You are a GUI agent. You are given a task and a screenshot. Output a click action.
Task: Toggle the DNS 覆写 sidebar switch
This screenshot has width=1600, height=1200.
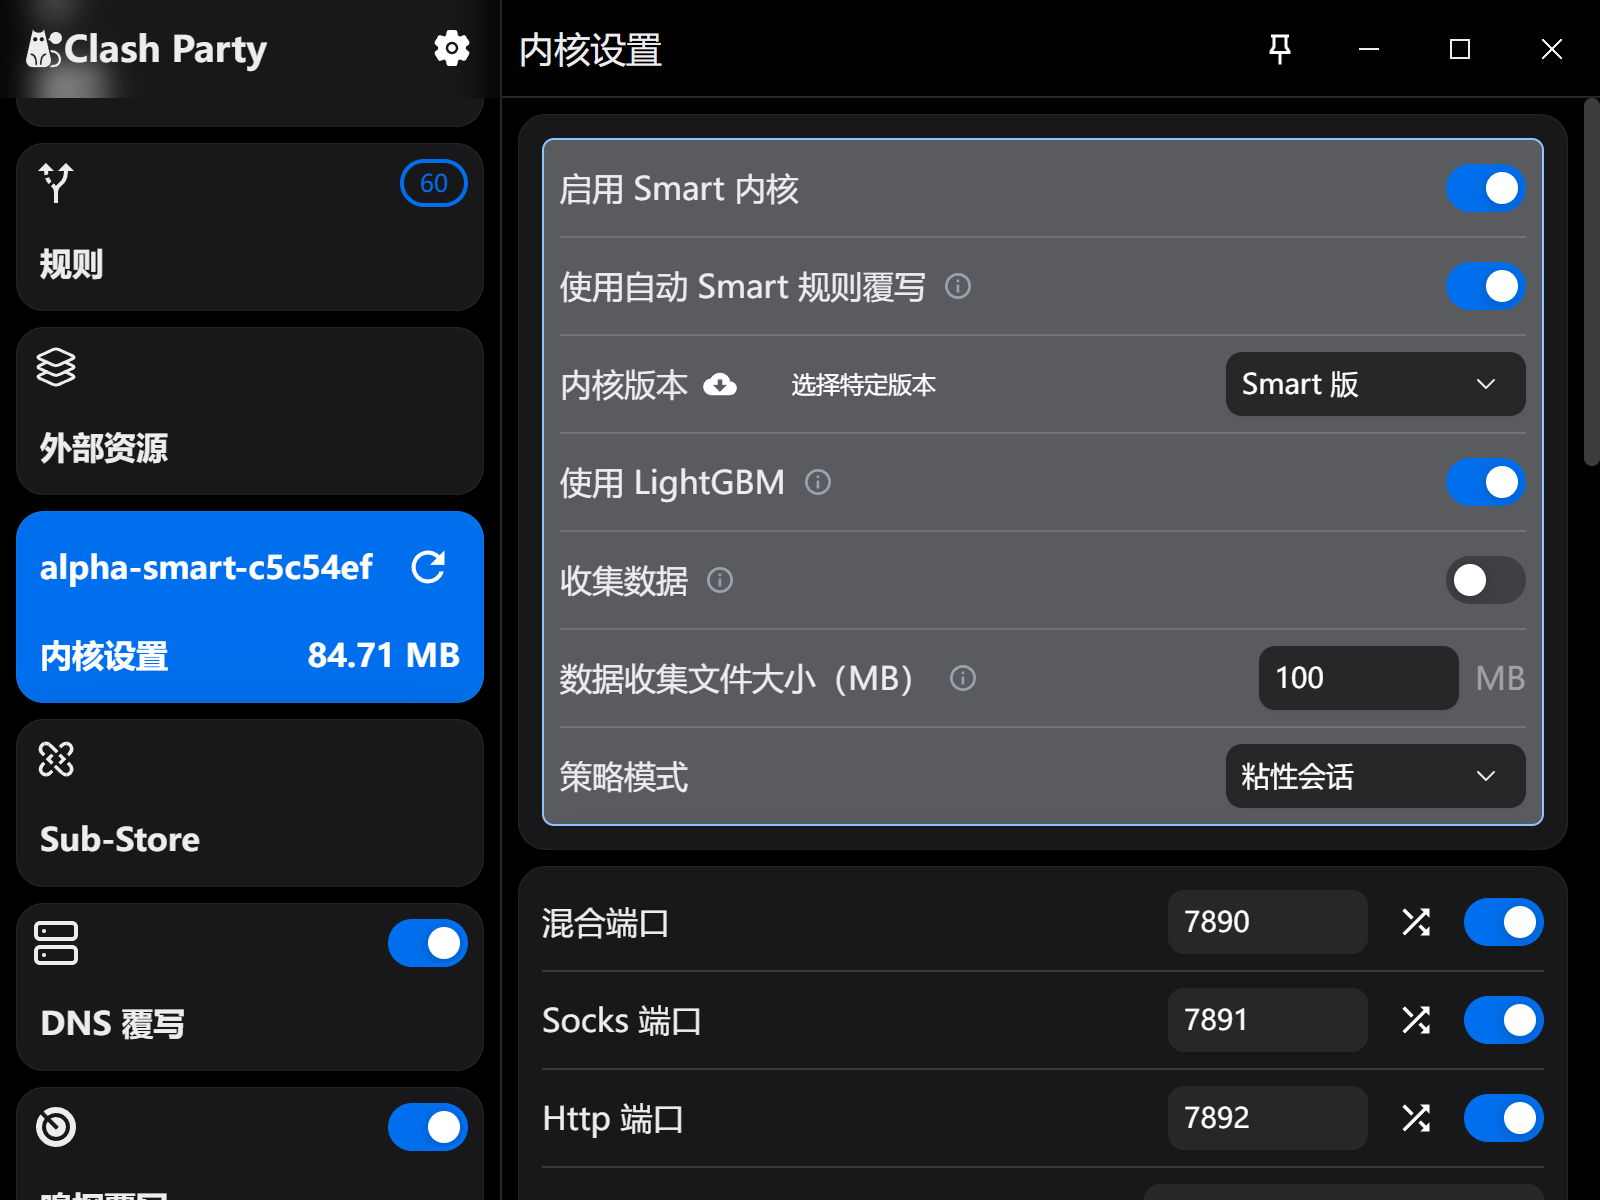coord(428,943)
